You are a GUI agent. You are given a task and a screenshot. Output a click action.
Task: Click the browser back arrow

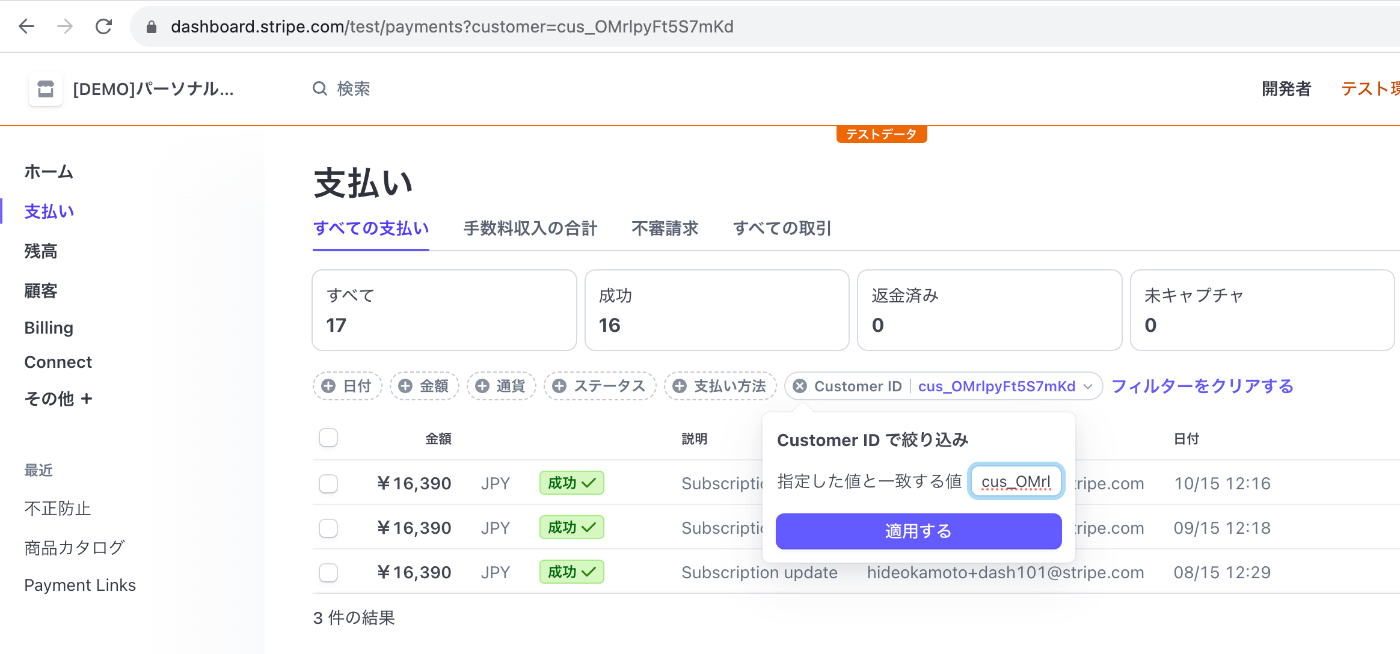26,27
